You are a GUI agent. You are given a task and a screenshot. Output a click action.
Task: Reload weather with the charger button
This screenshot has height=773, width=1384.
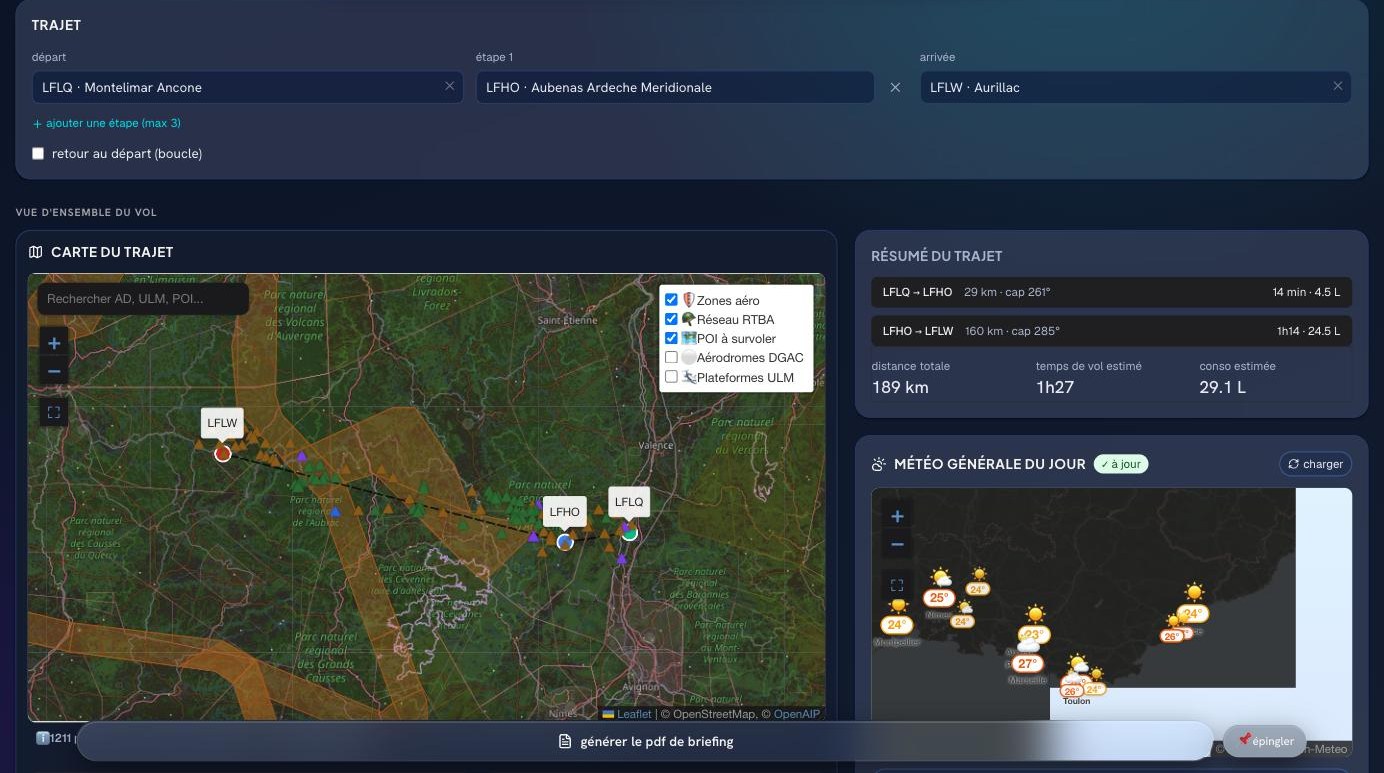1315,464
